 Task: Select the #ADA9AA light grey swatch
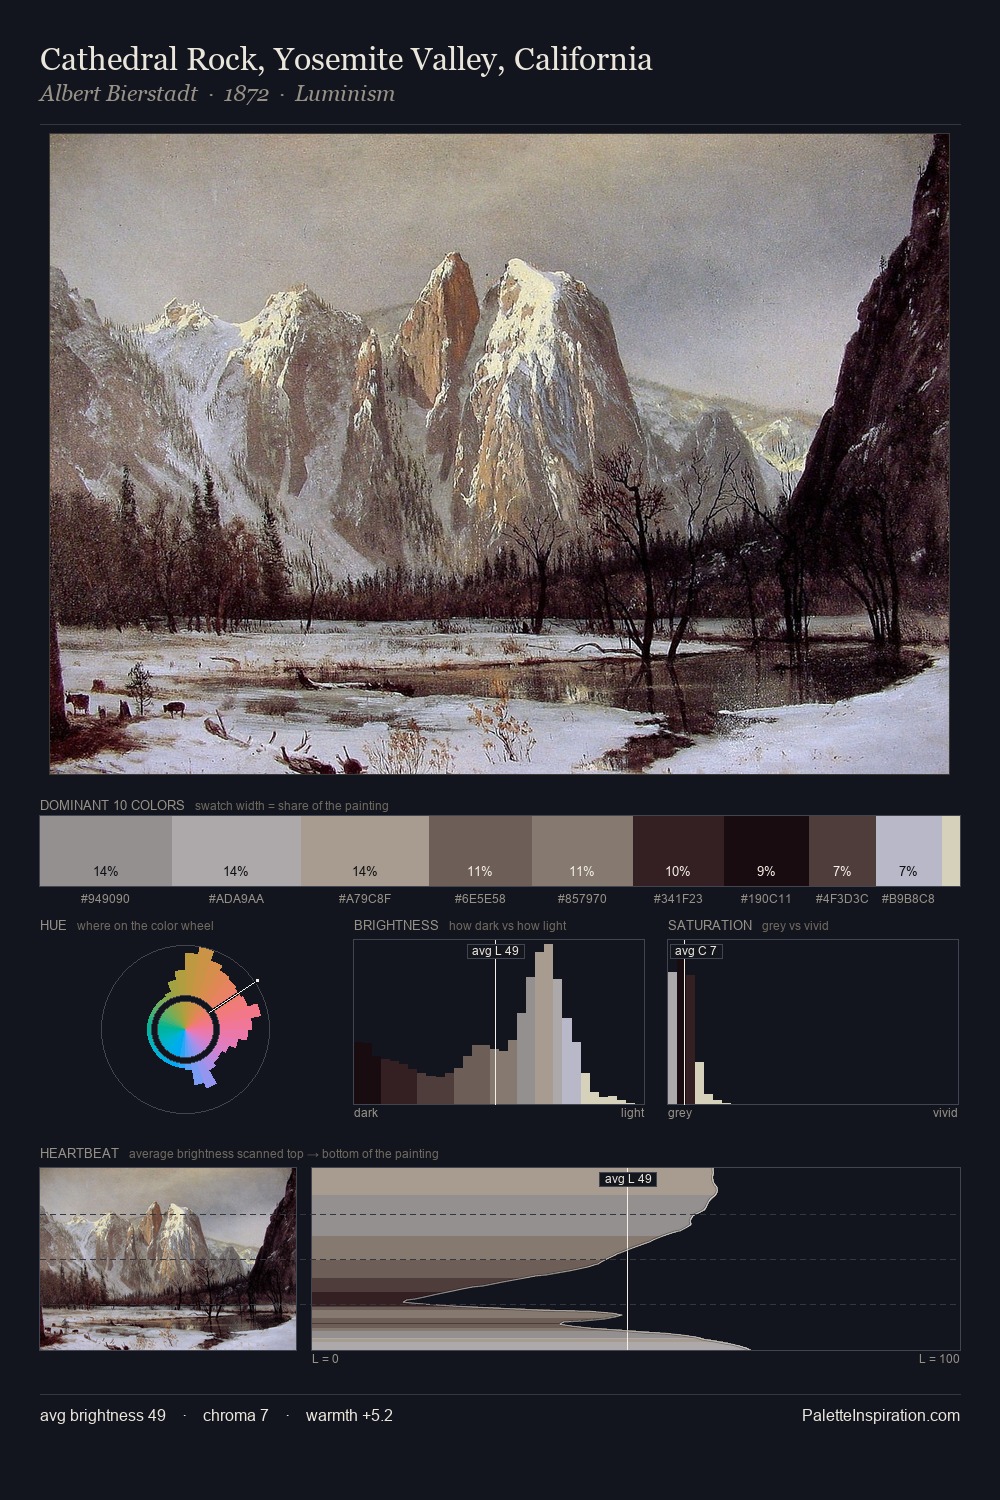click(236, 851)
